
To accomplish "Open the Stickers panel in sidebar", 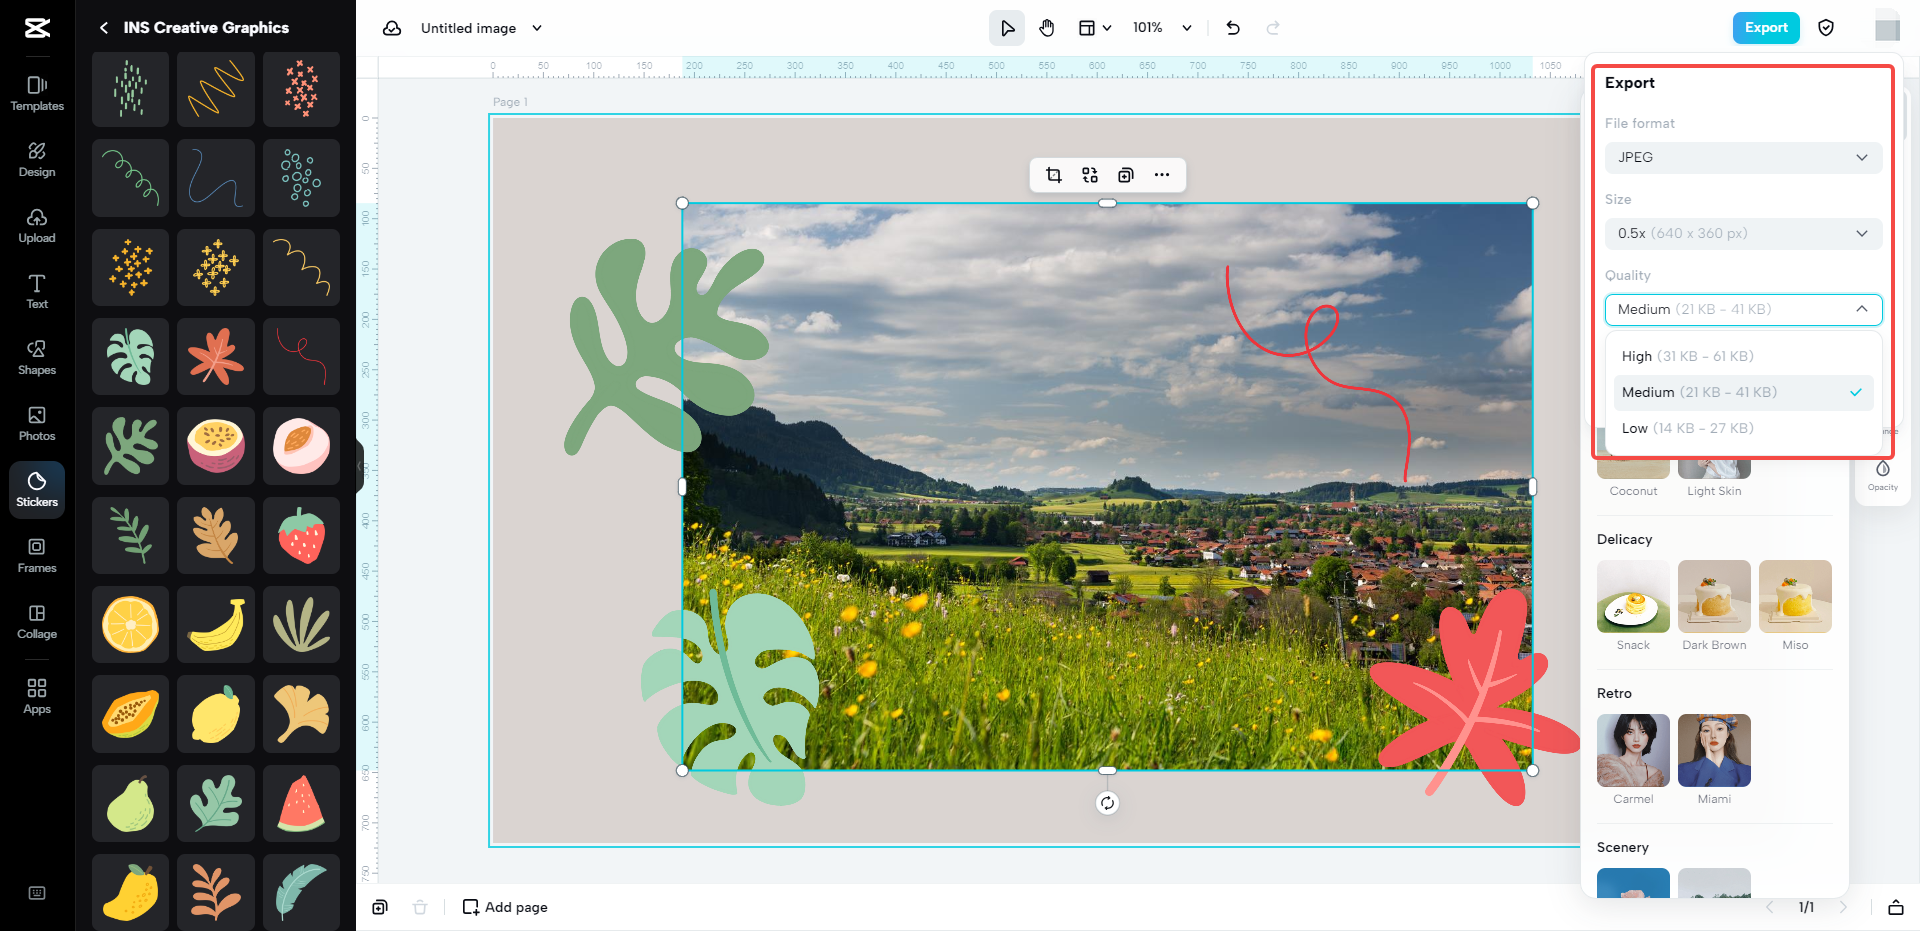I will tap(37, 489).
